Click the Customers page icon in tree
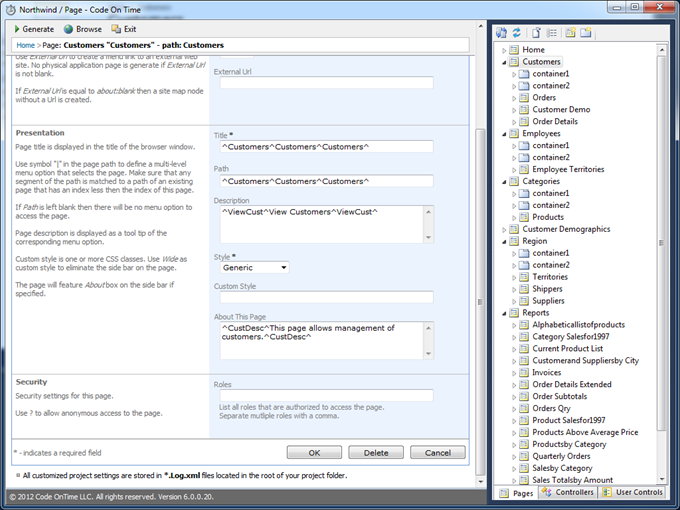 (x=514, y=62)
